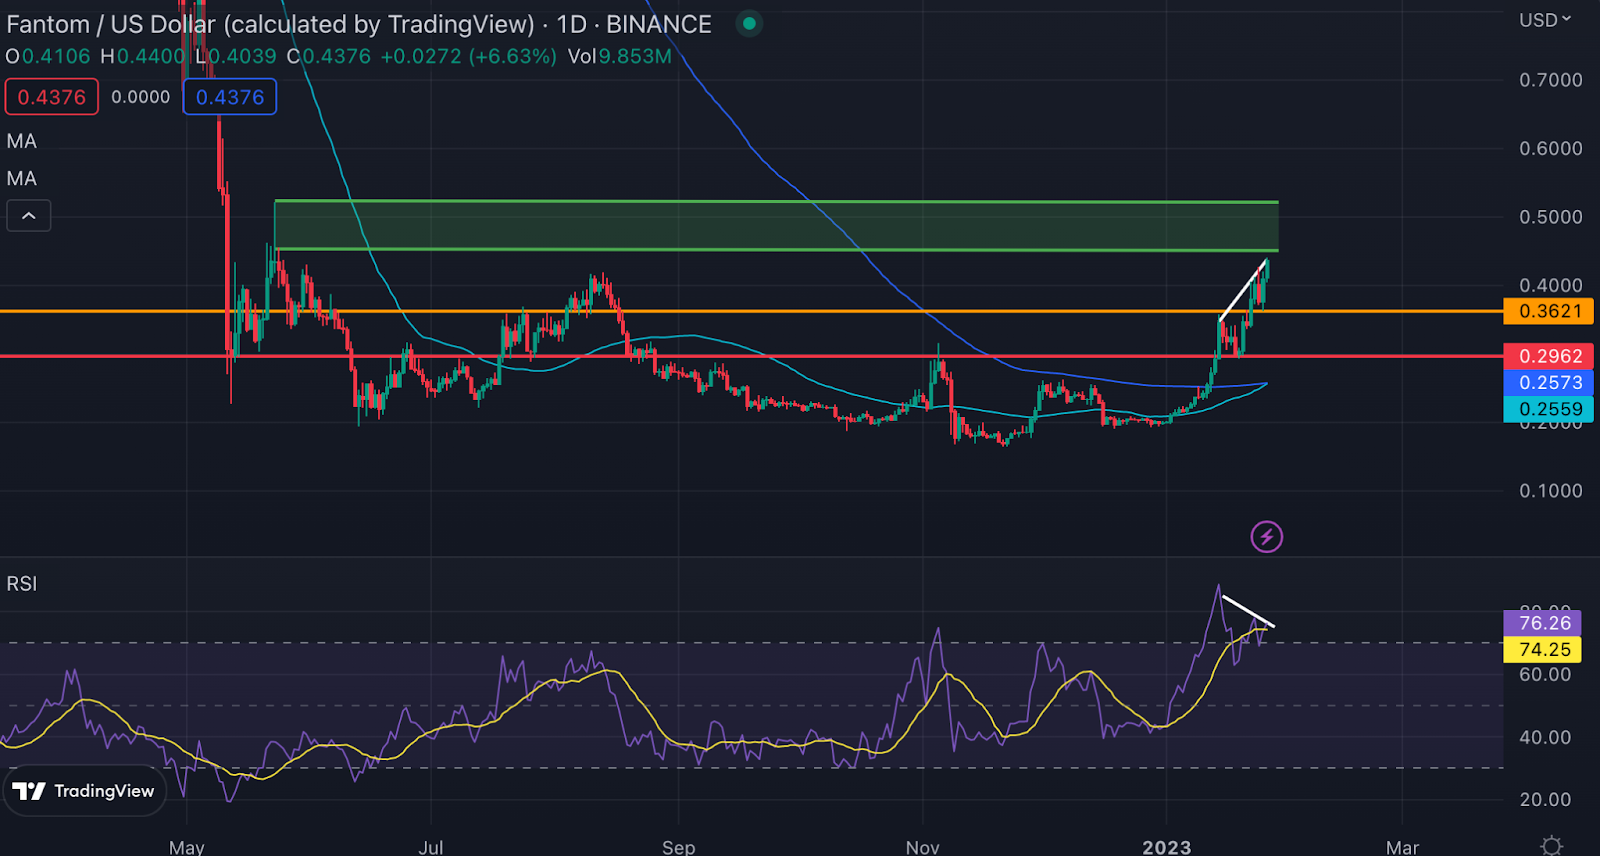The height and width of the screenshot is (856, 1600).
Task: Click the cyan 0.2559 MA price label
Action: [1549, 408]
